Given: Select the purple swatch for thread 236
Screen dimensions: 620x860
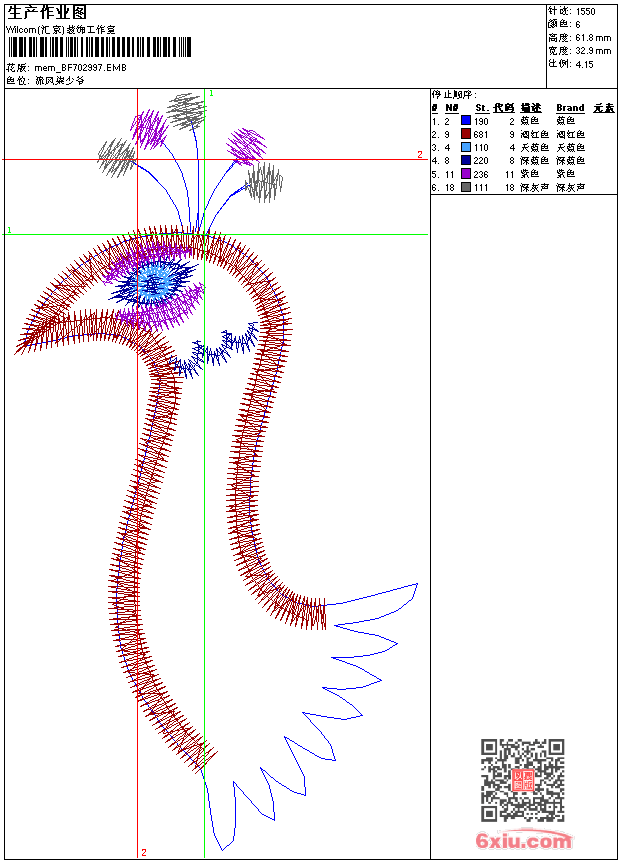Looking at the screenshot, I should 465,173.
